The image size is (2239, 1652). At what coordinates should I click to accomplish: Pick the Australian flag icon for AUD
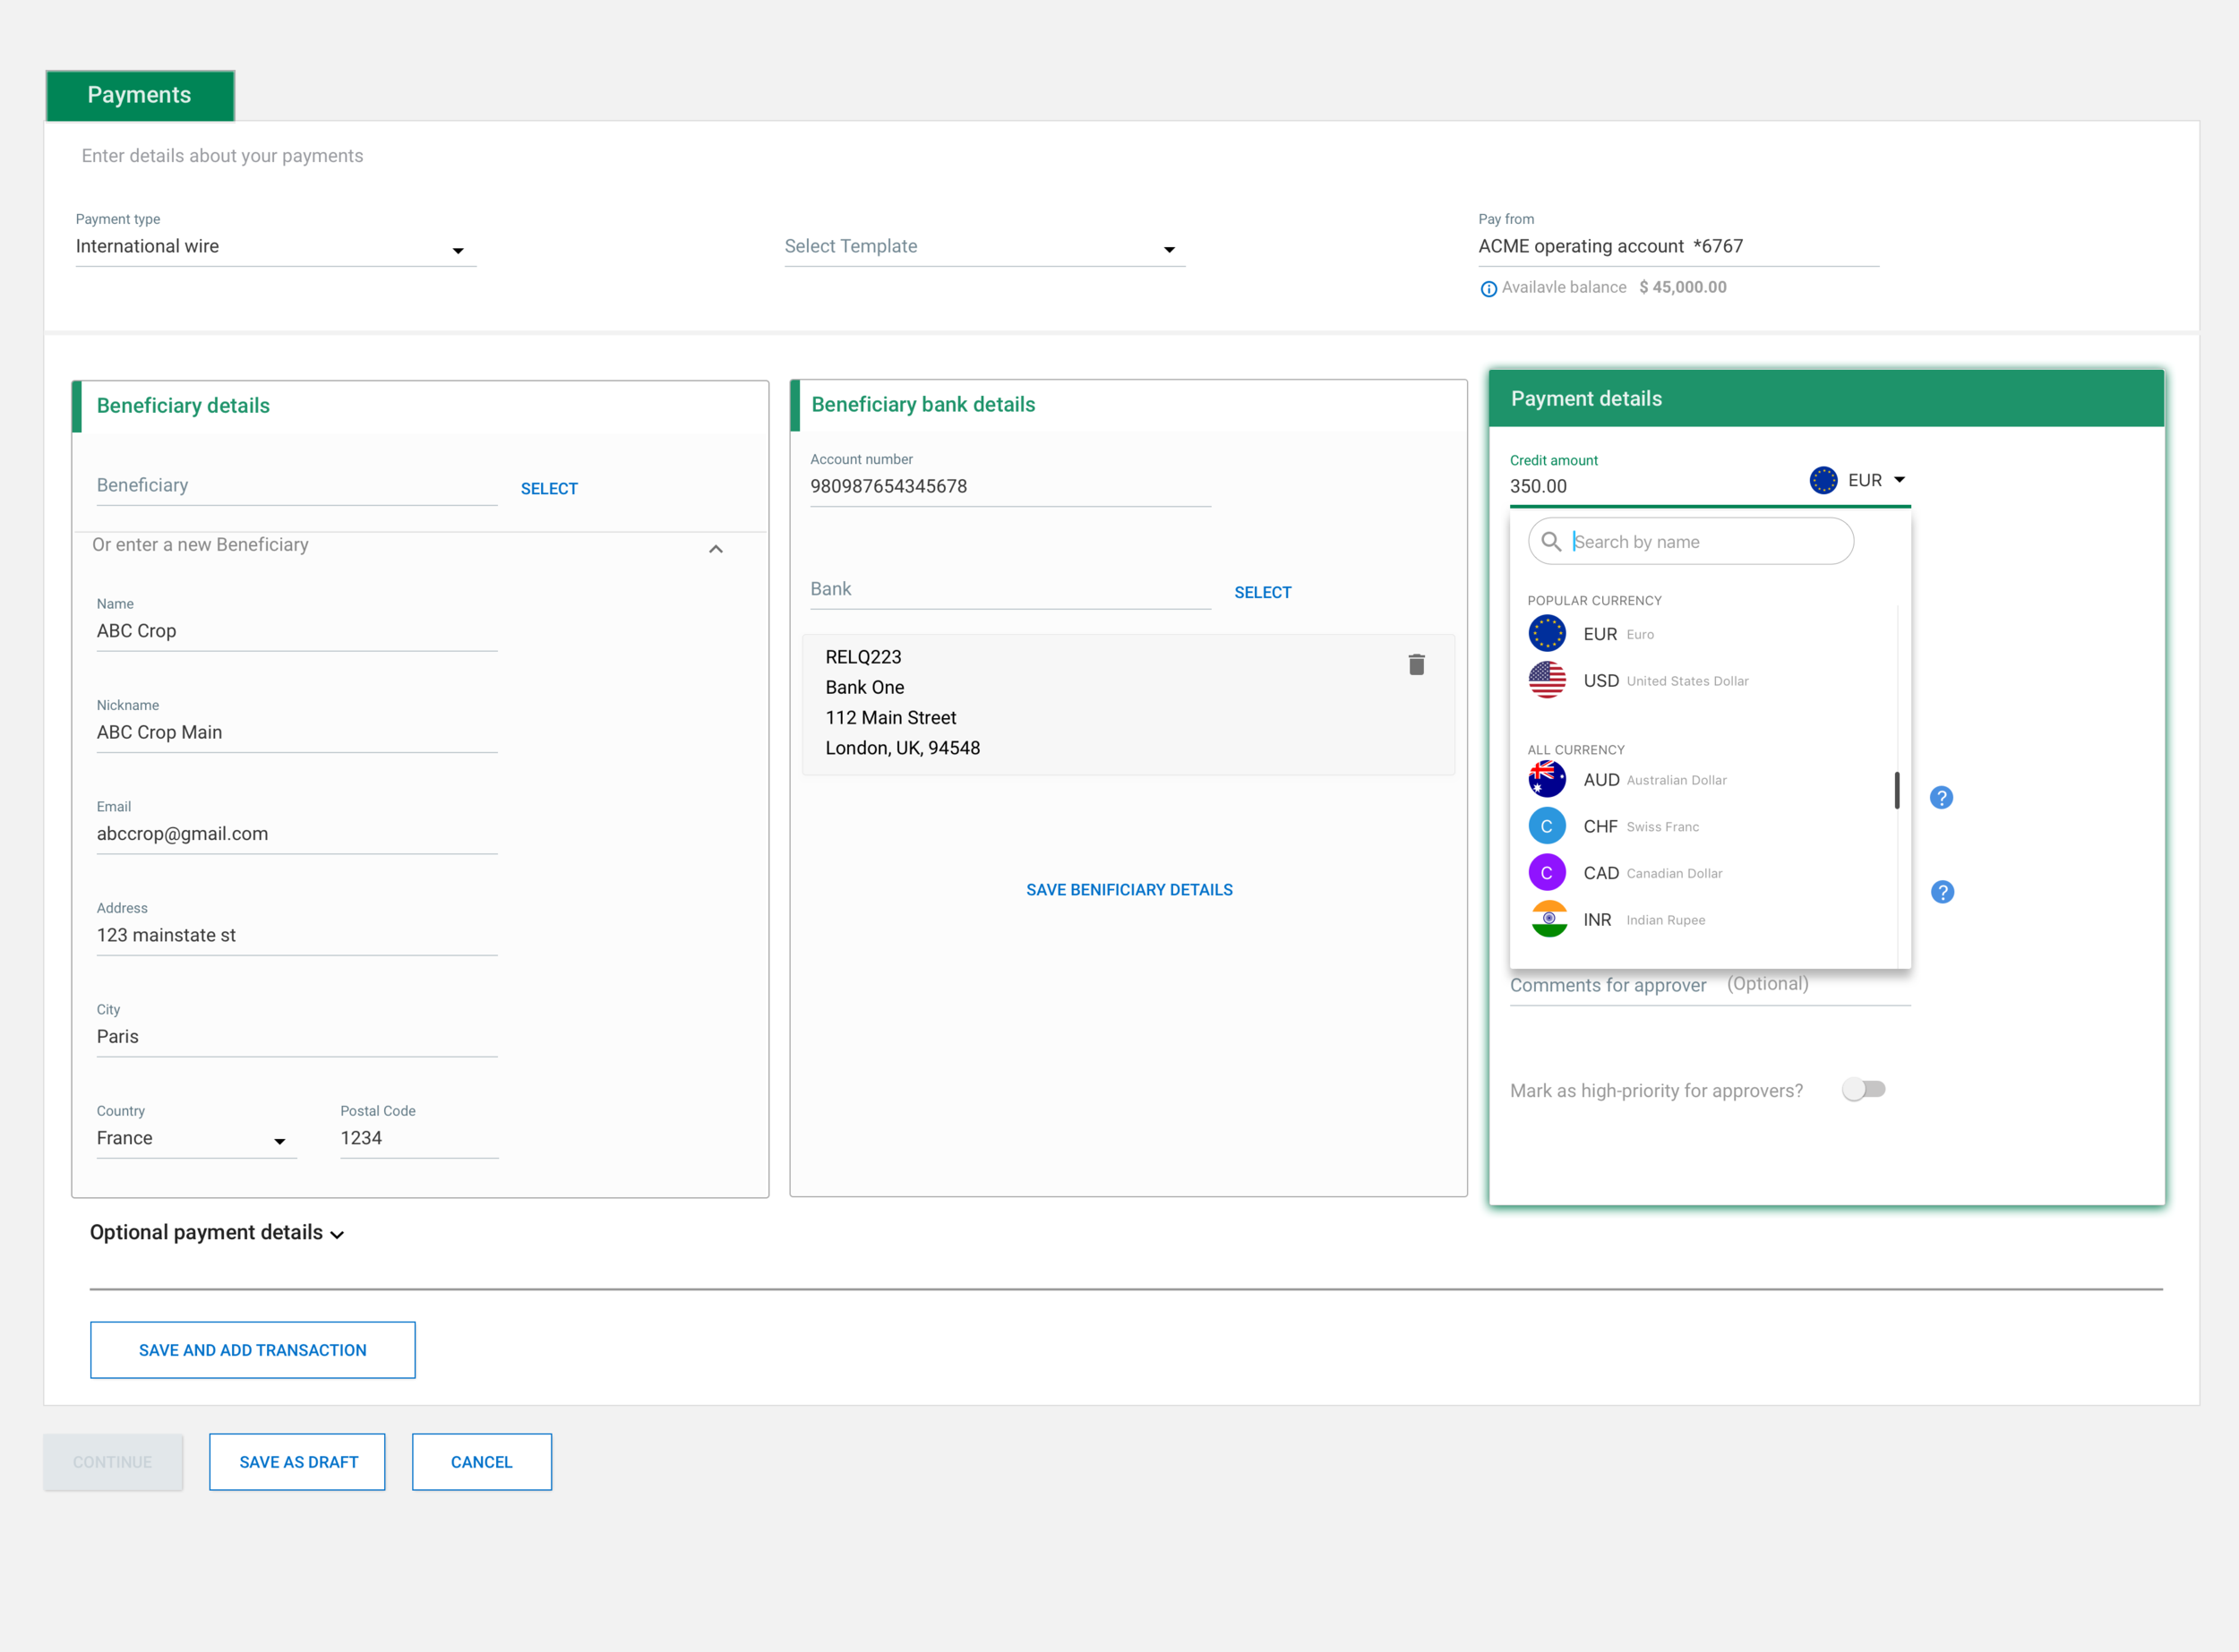coord(1547,780)
